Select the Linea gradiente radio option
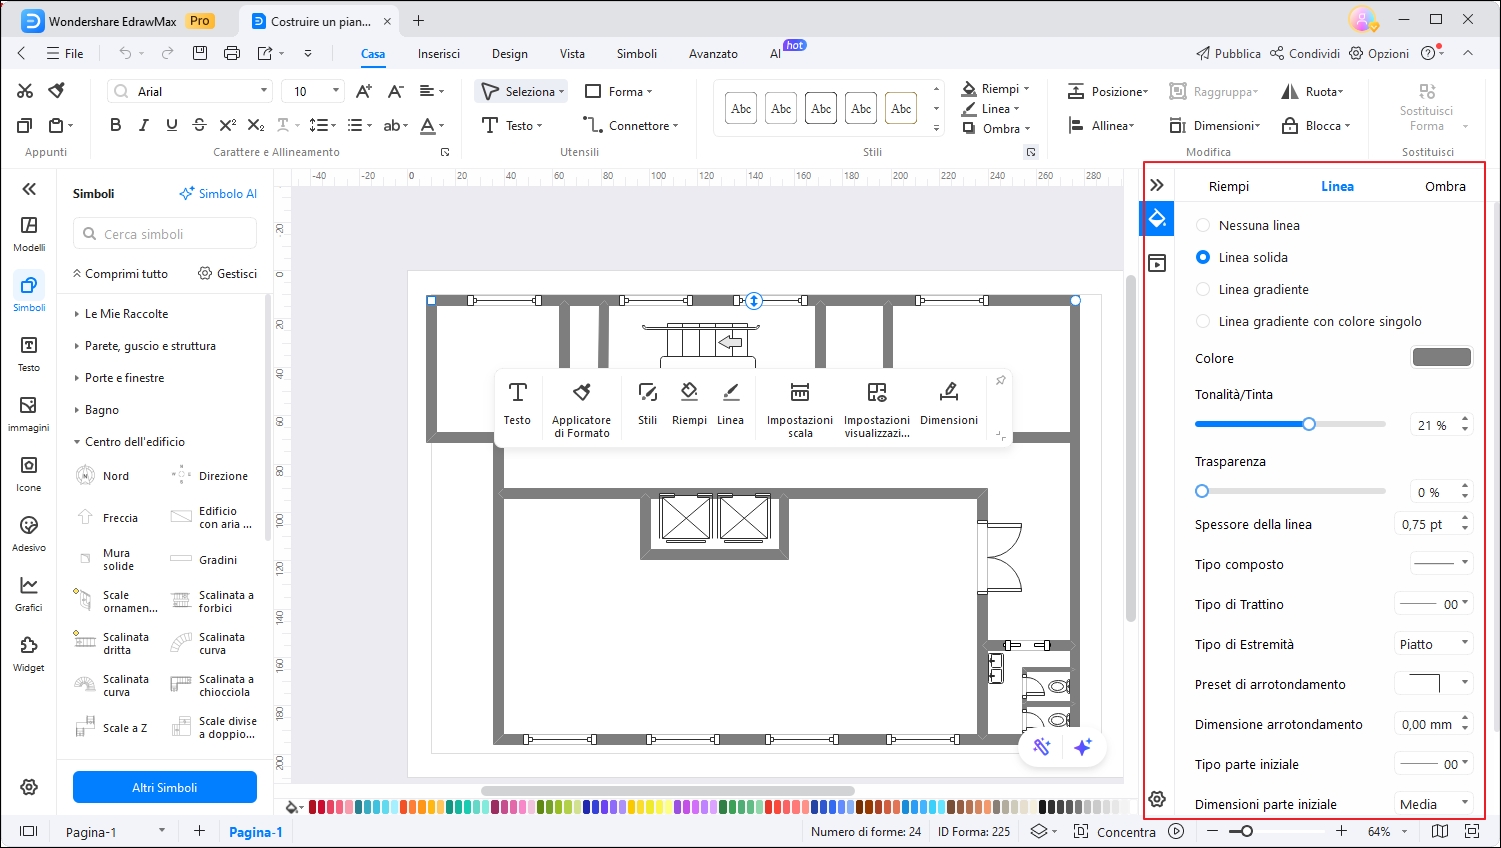The image size is (1501, 848). pos(1203,289)
